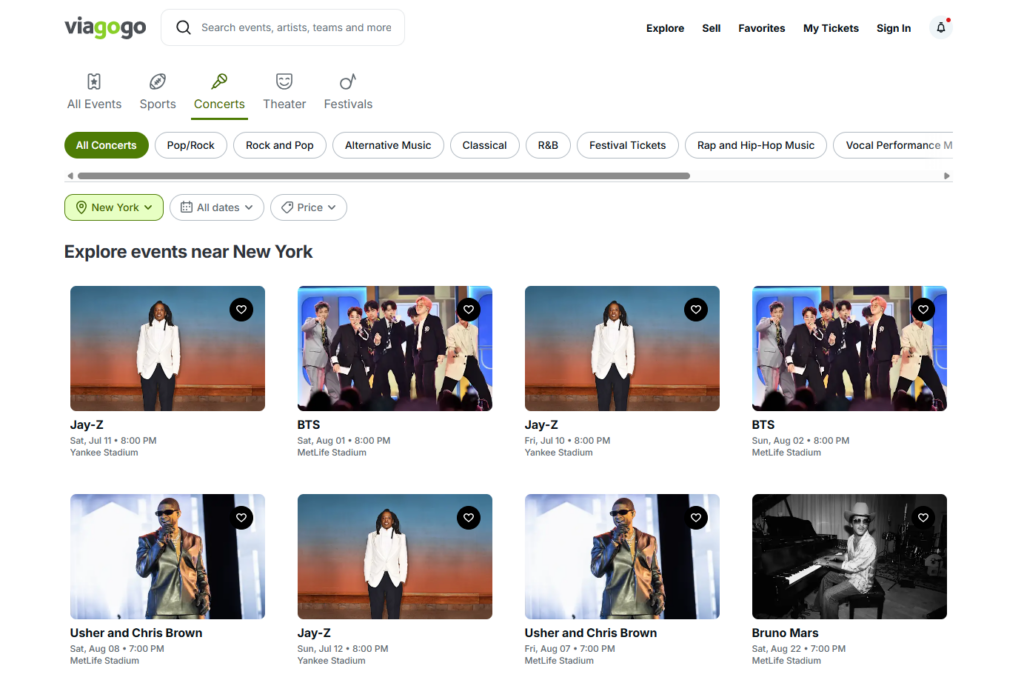Open My Tickets
Image resolution: width=1024 pixels, height=700 pixels.
coord(831,28)
